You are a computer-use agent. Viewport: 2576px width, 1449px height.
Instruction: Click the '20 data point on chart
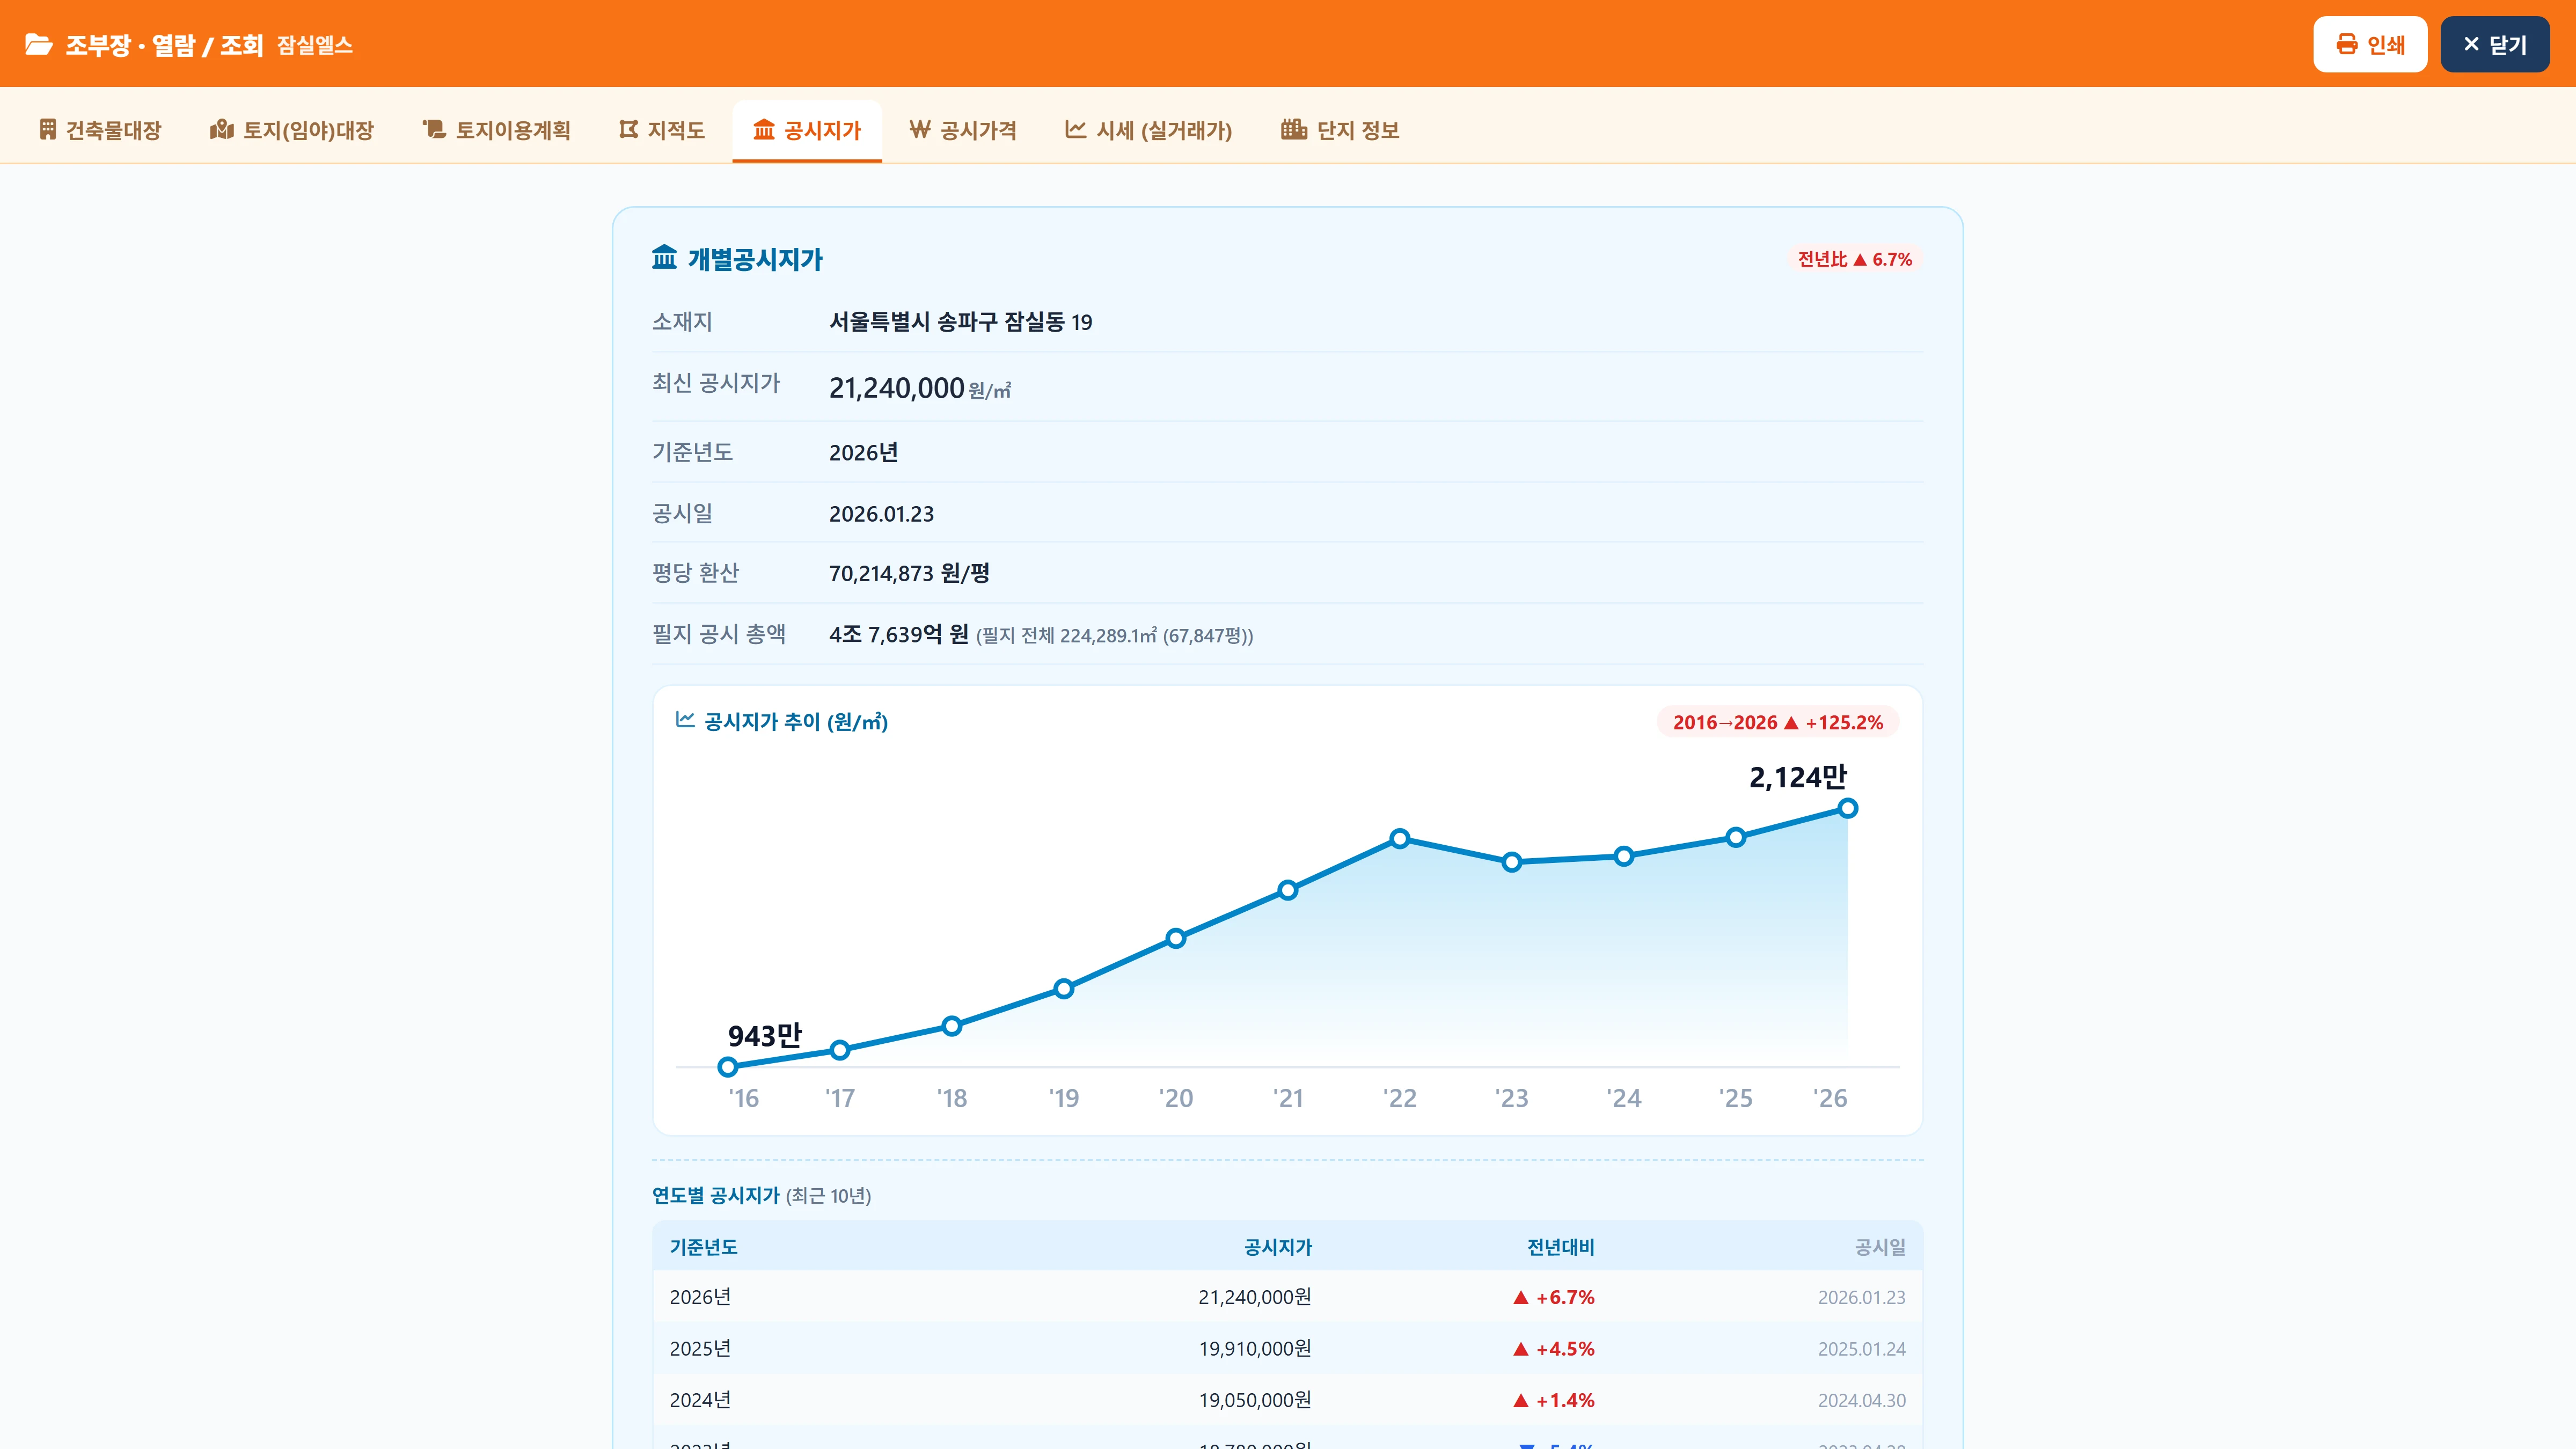(x=1176, y=938)
